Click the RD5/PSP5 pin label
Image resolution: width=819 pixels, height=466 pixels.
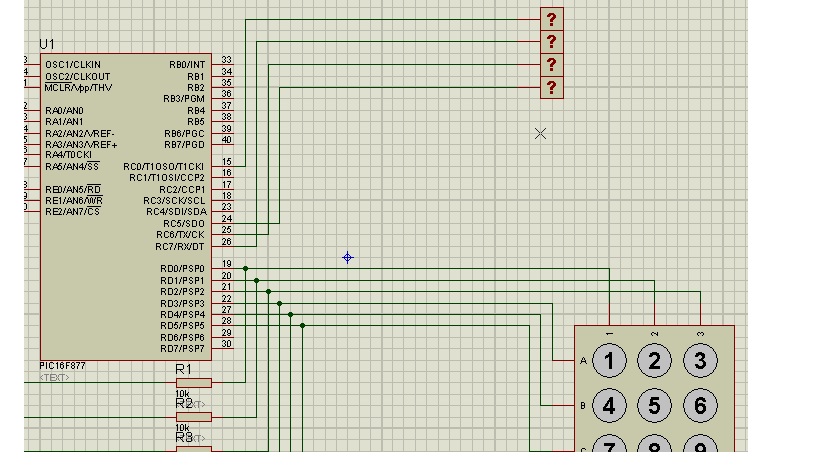click(x=182, y=326)
